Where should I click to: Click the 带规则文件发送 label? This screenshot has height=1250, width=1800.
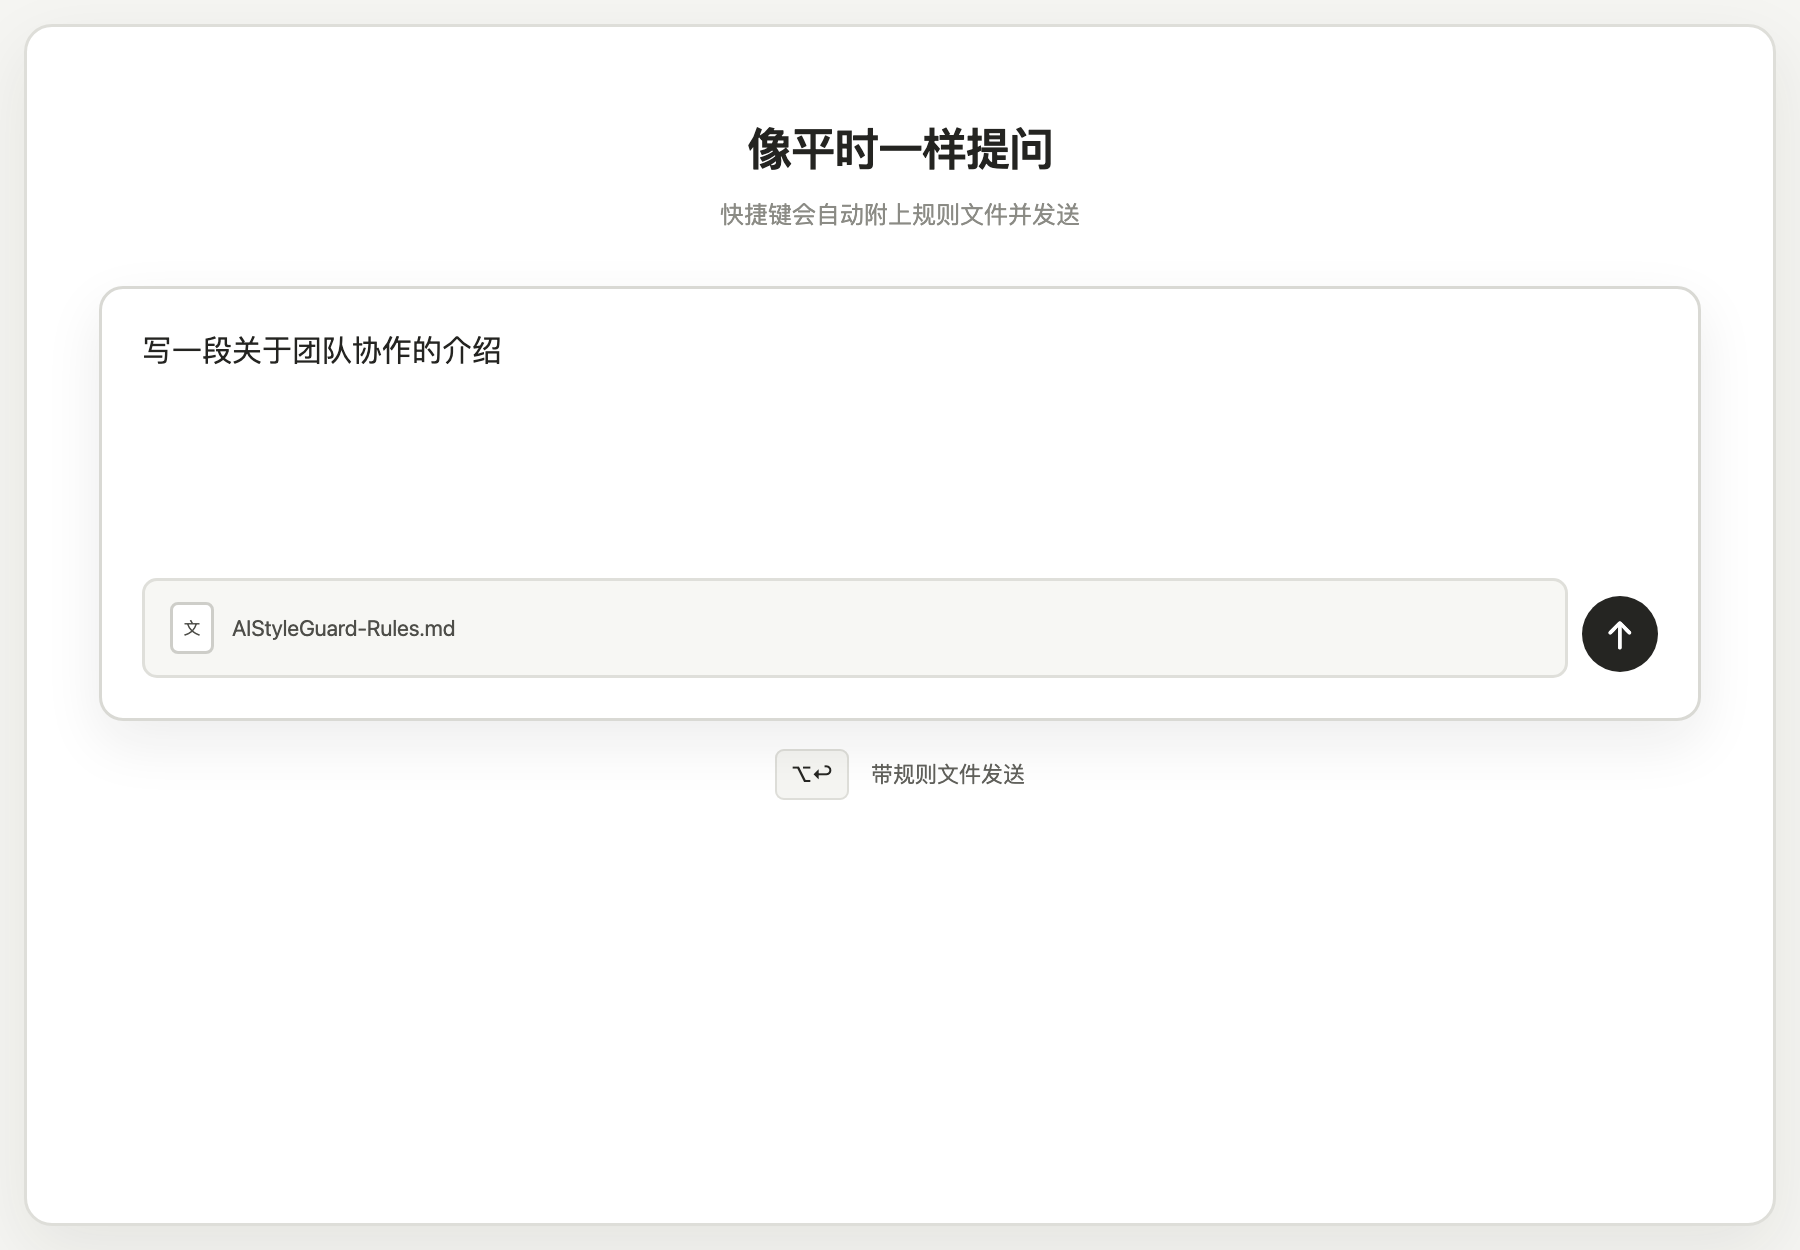(948, 774)
